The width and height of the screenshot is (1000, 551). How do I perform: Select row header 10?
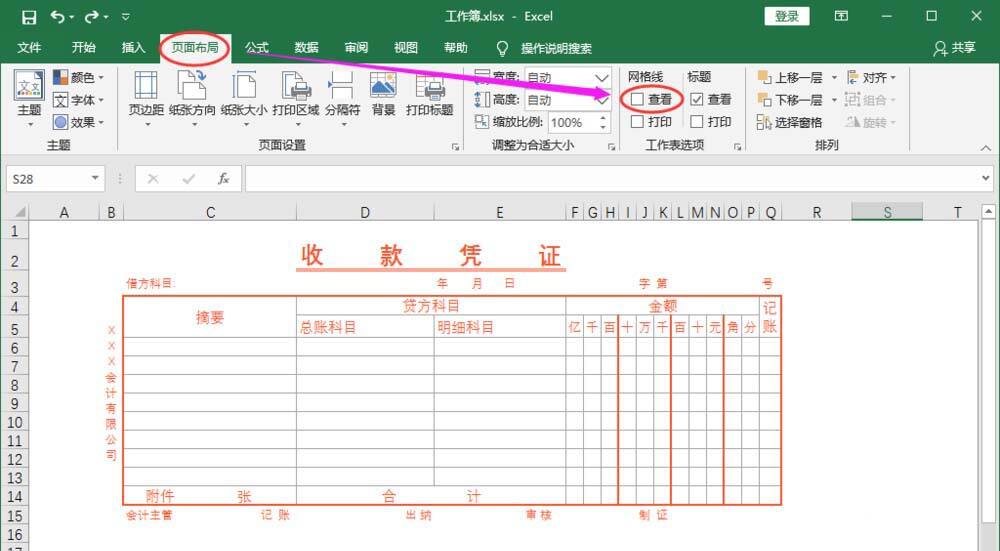[x=15, y=422]
